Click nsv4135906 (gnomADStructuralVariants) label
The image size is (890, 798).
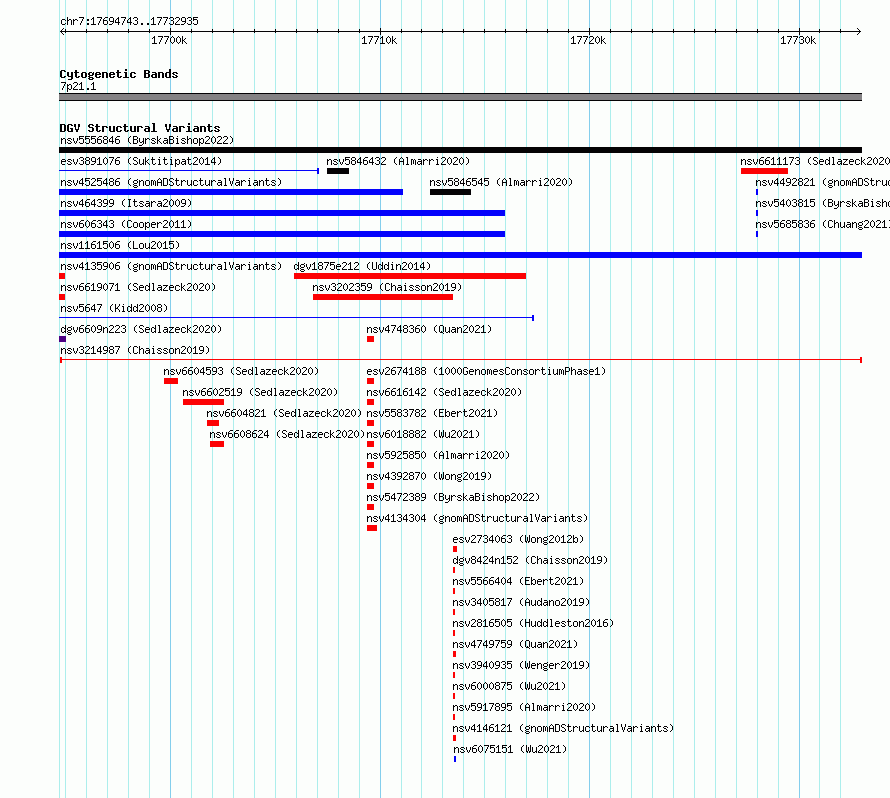pyautogui.click(x=171, y=266)
